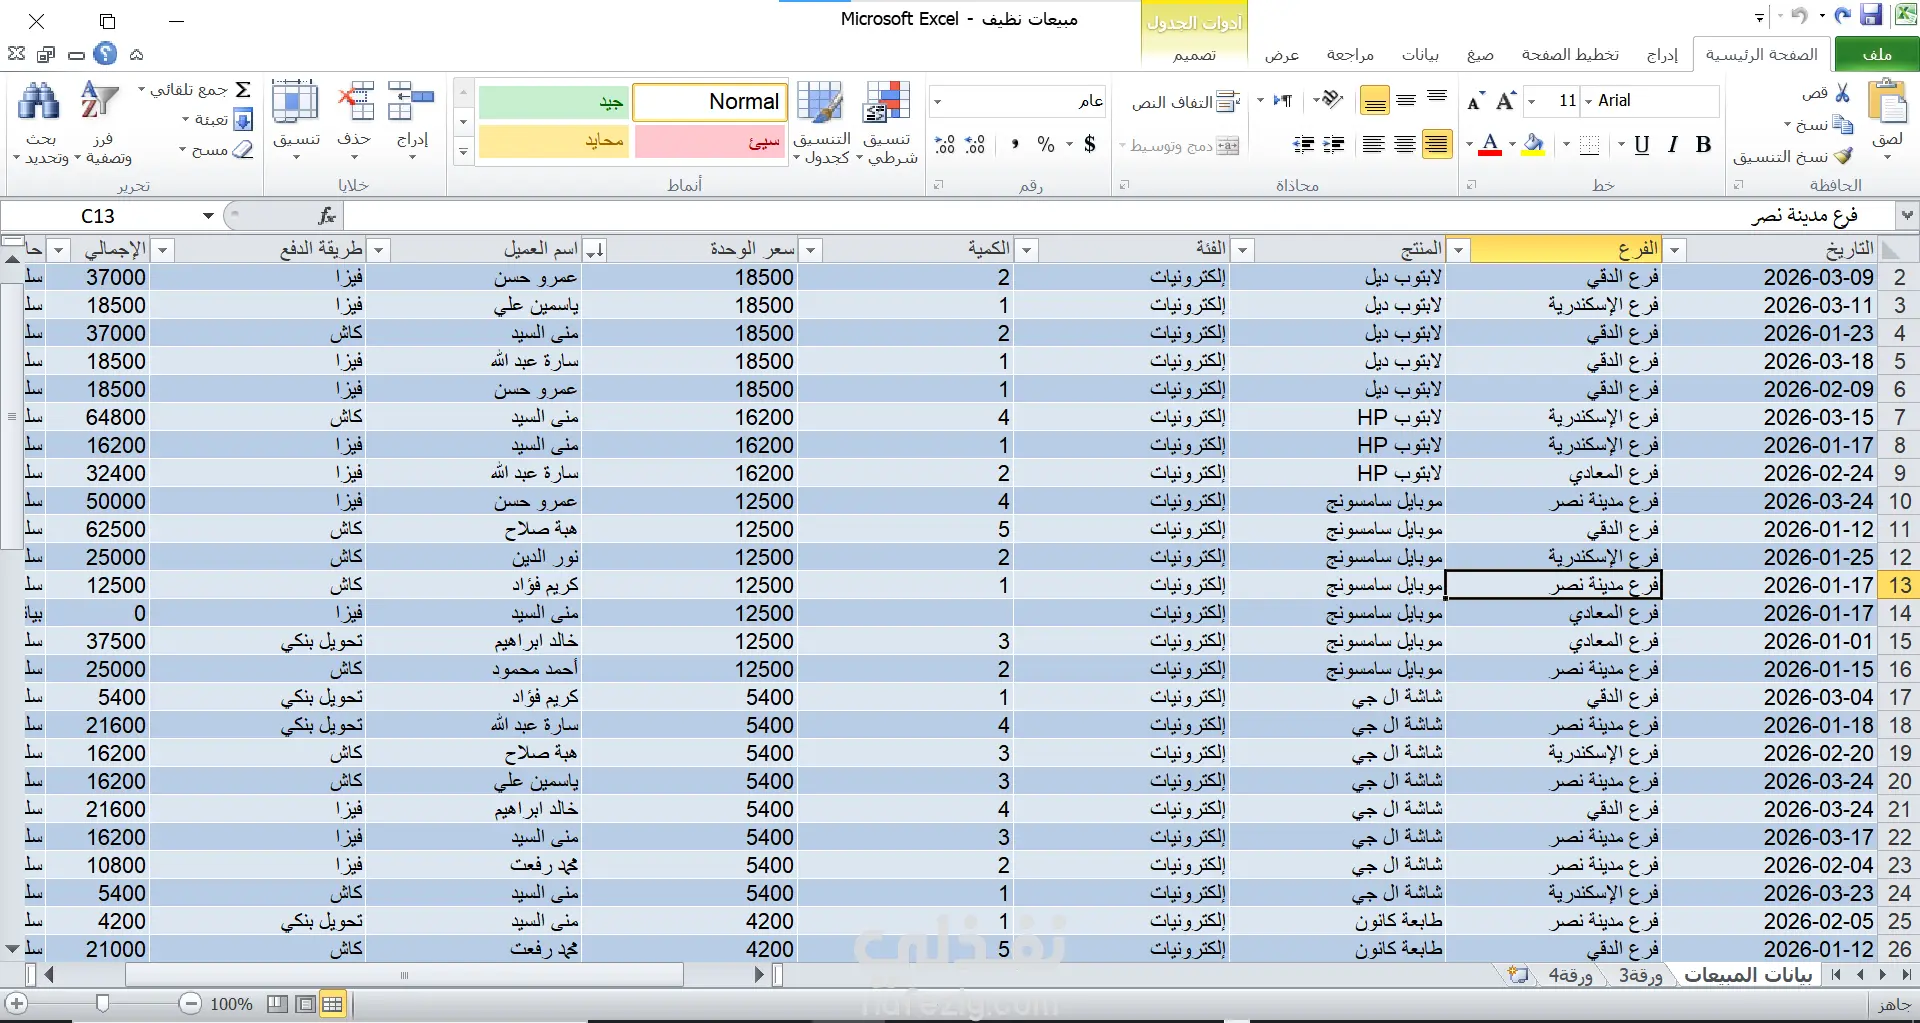The image size is (1920, 1023).
Task: Toggle center horizontal alignment
Action: coord(1405,145)
